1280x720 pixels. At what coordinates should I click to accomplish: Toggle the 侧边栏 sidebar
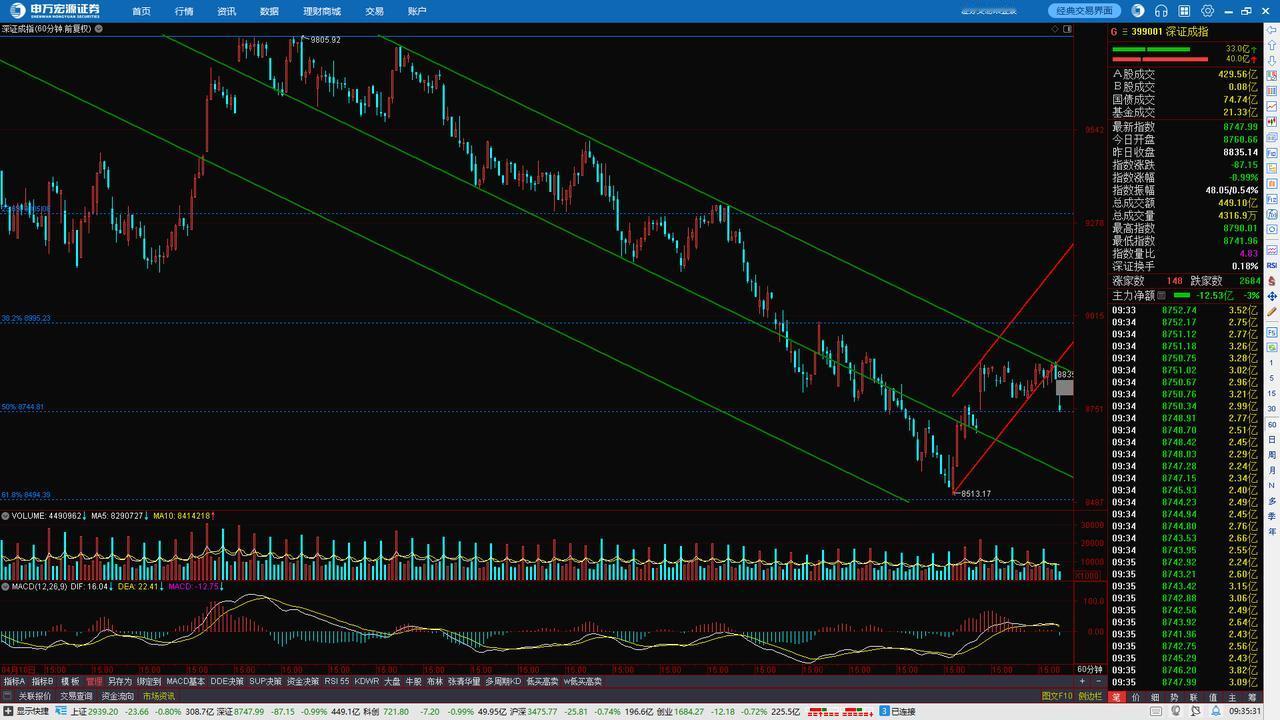click(1090, 697)
